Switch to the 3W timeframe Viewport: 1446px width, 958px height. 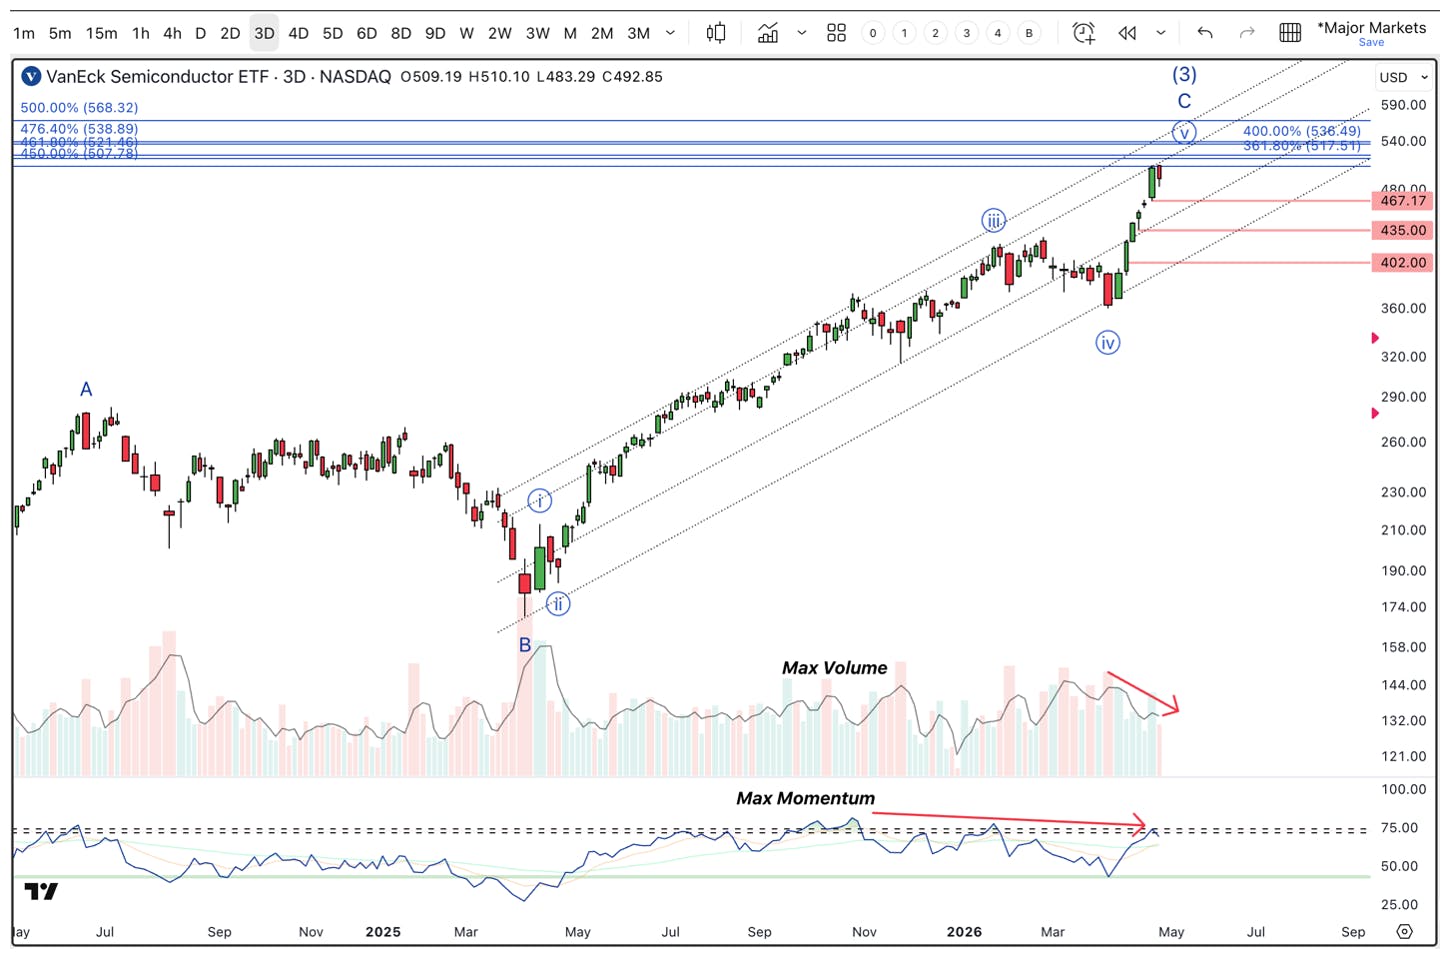point(538,33)
